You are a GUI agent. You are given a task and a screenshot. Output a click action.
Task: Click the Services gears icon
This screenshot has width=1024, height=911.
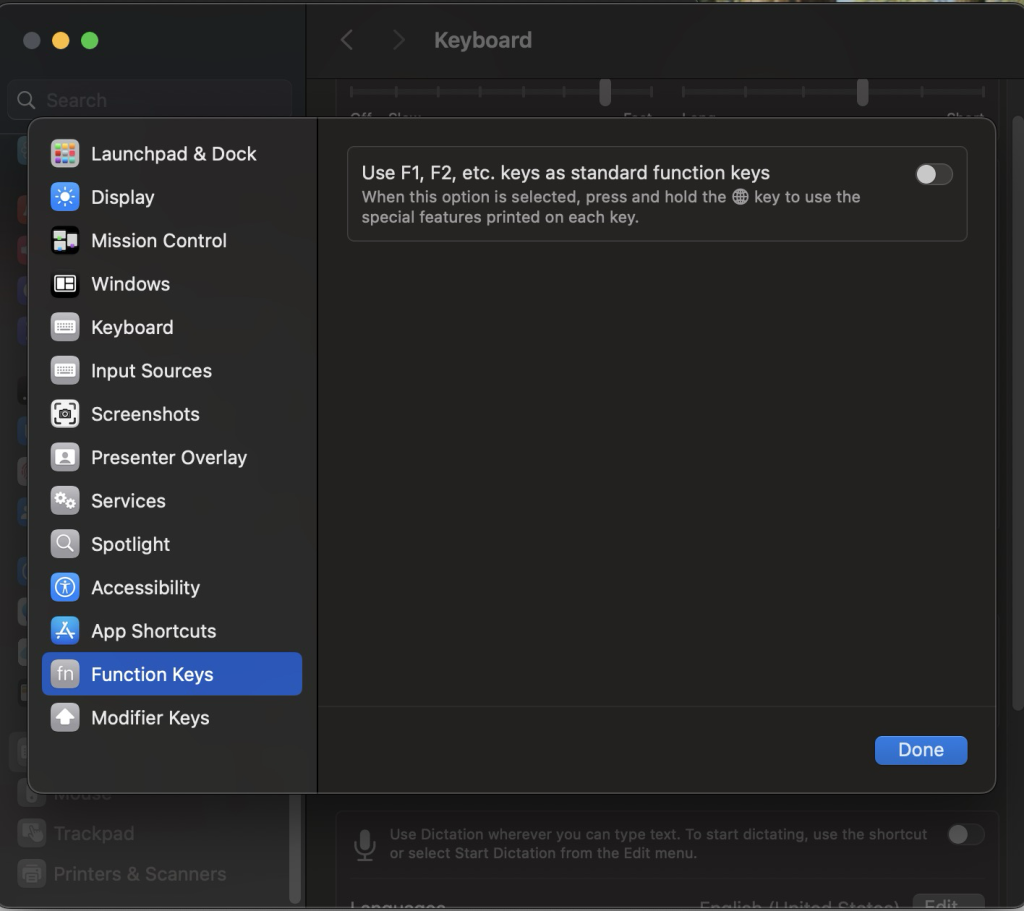coord(65,501)
